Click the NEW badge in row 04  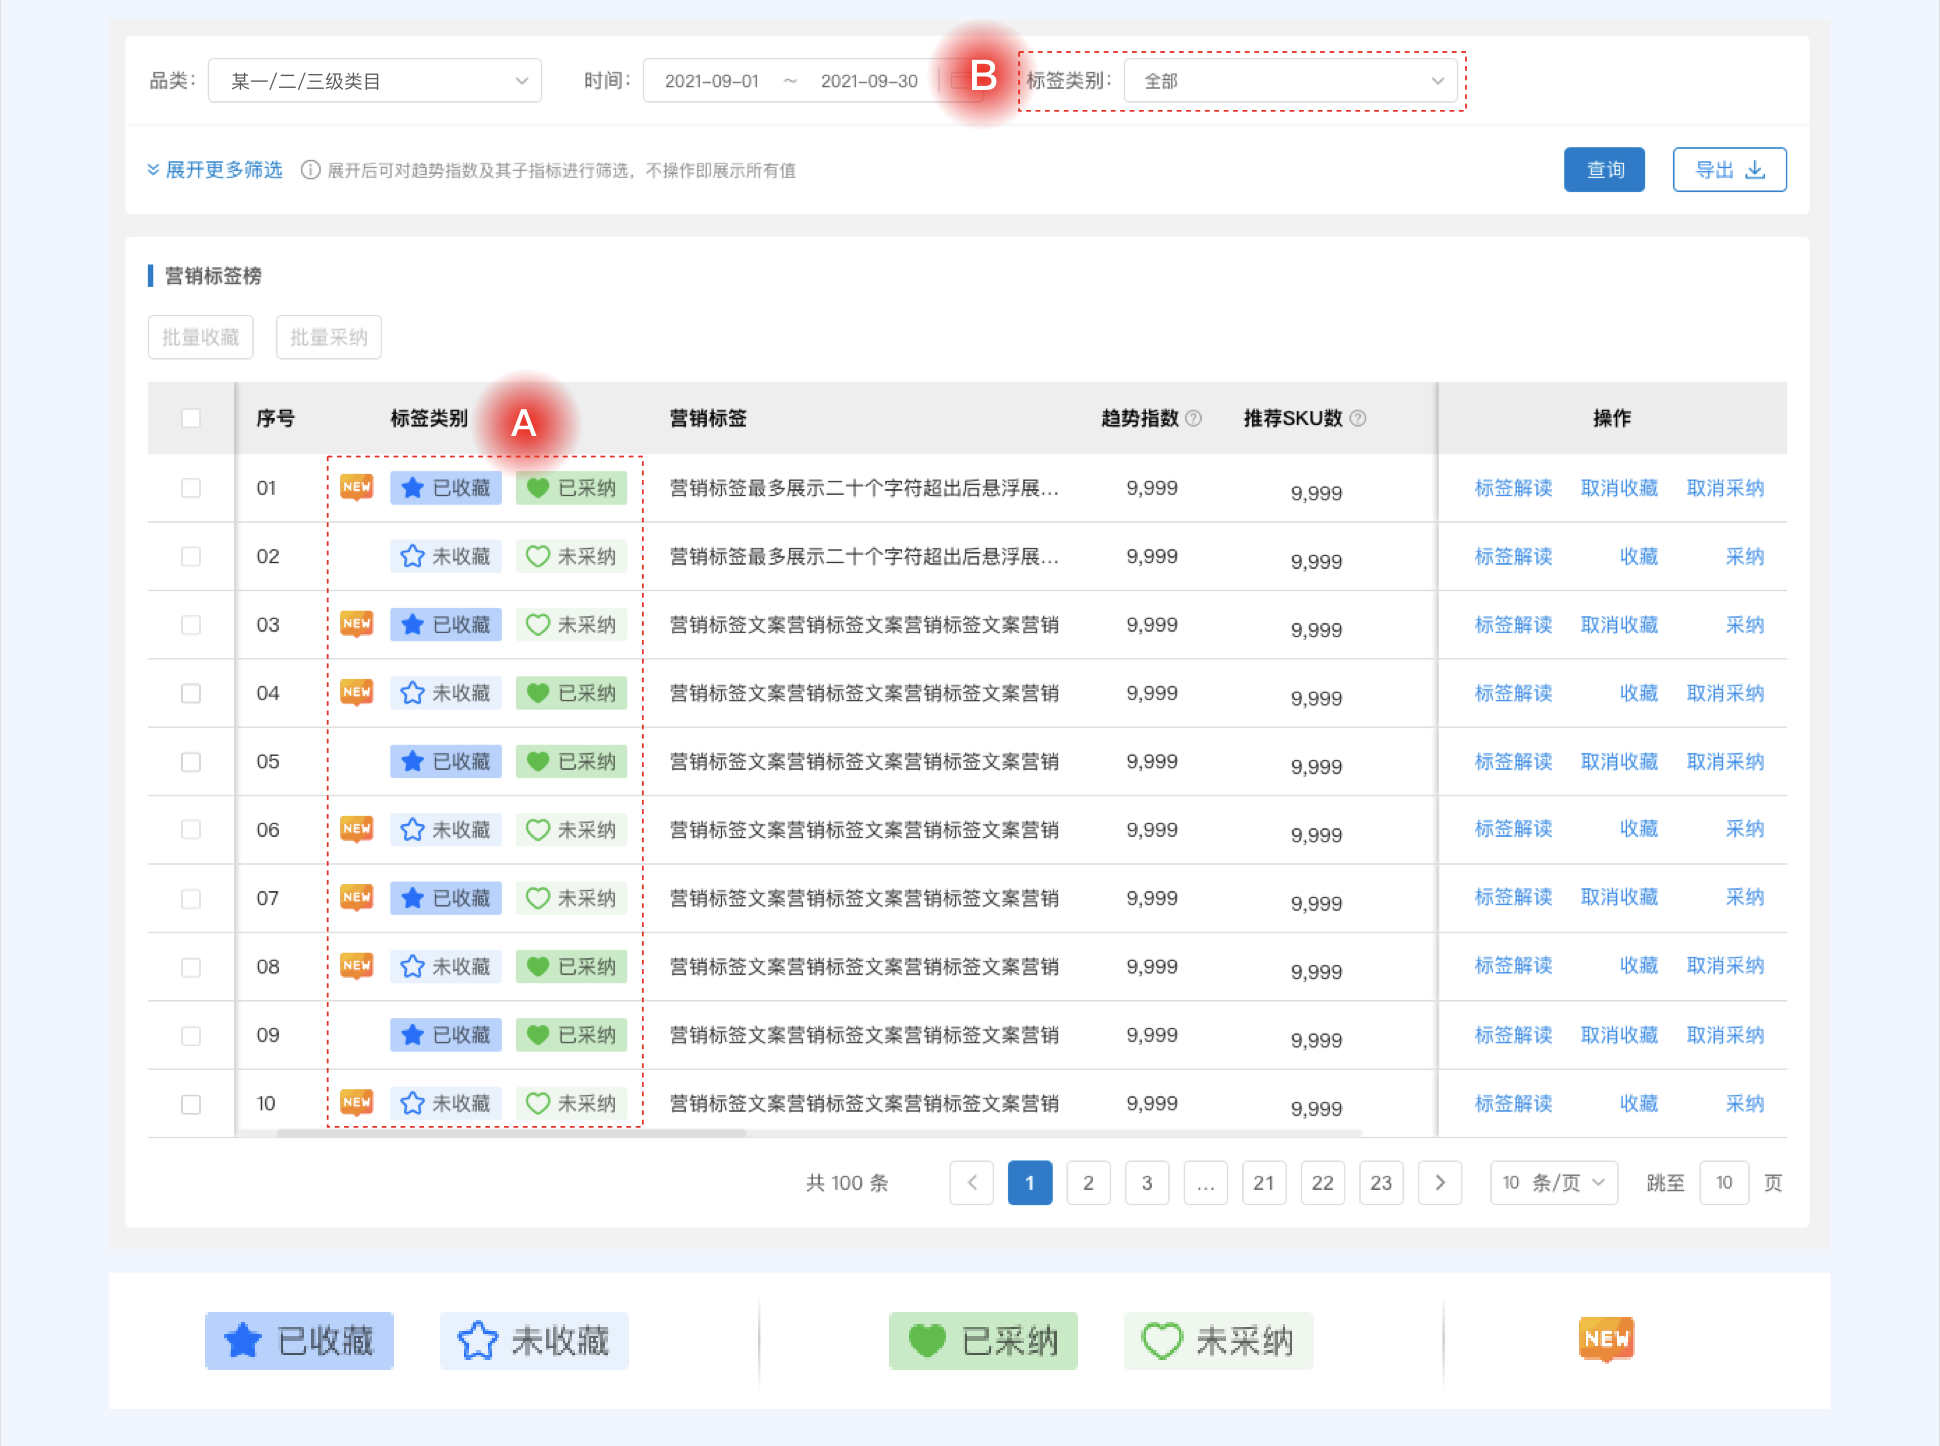pyautogui.click(x=357, y=693)
